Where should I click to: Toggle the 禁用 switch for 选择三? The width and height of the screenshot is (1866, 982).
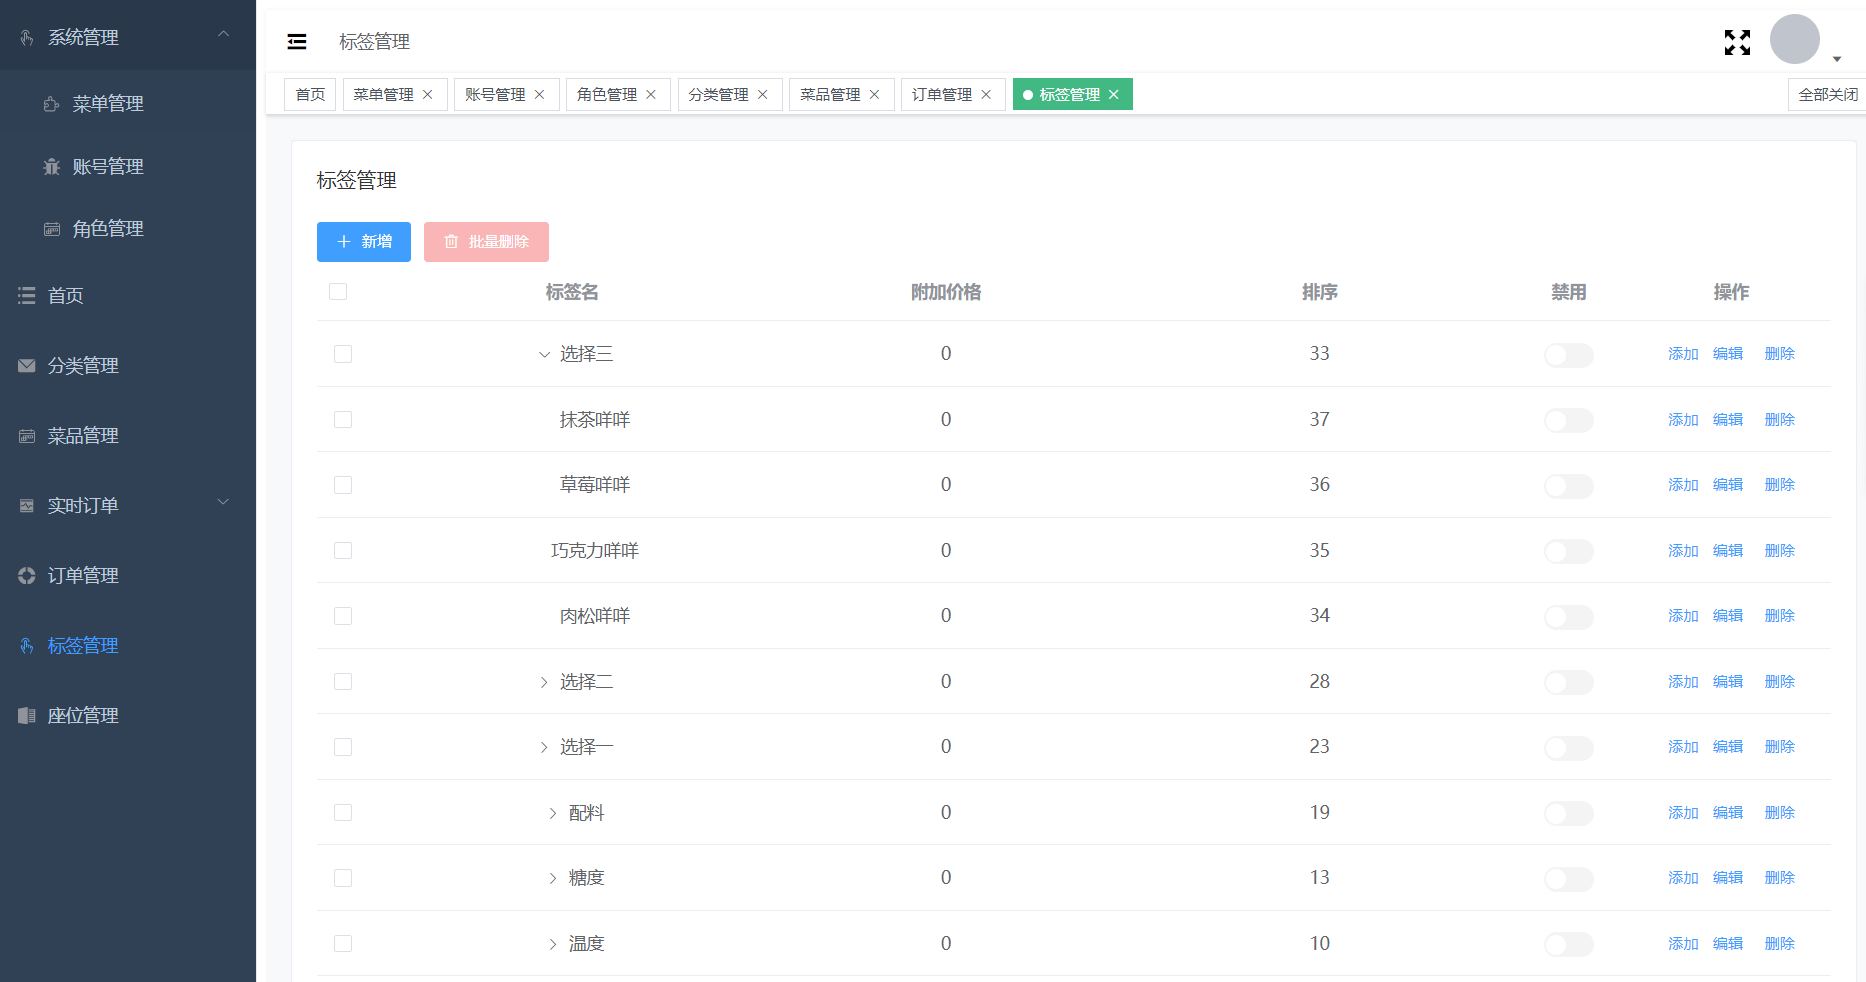(x=1569, y=355)
